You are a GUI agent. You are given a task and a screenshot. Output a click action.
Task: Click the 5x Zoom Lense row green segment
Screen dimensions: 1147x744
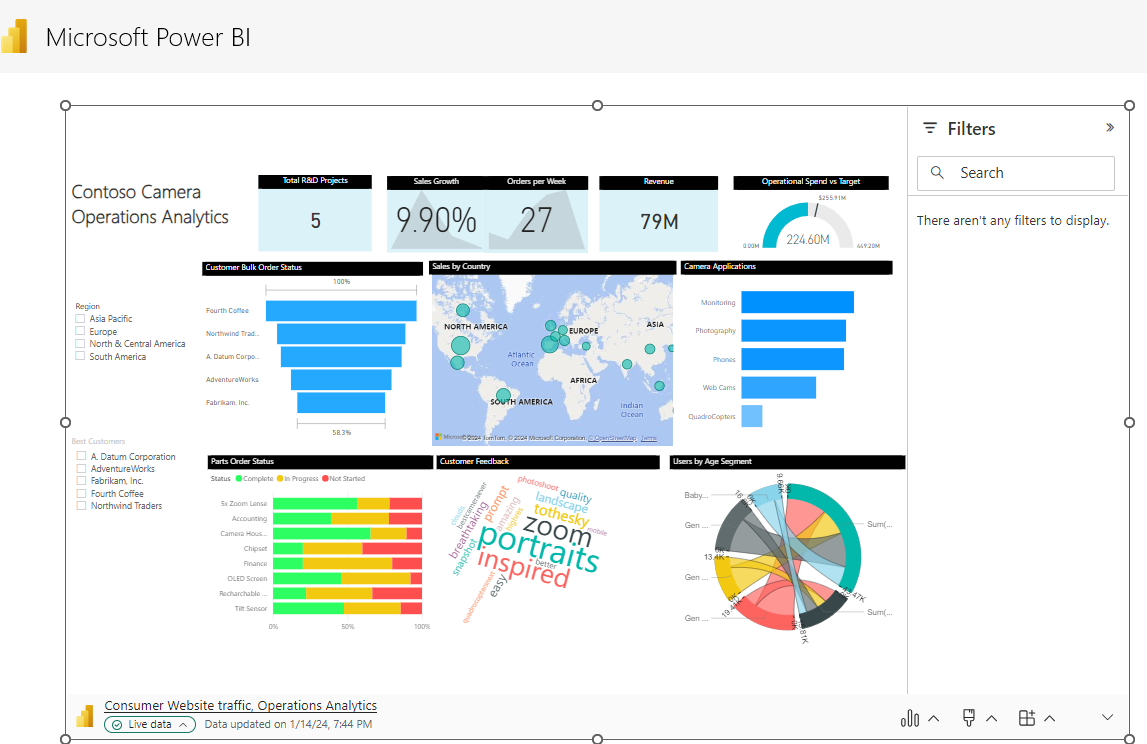pyautogui.click(x=315, y=503)
